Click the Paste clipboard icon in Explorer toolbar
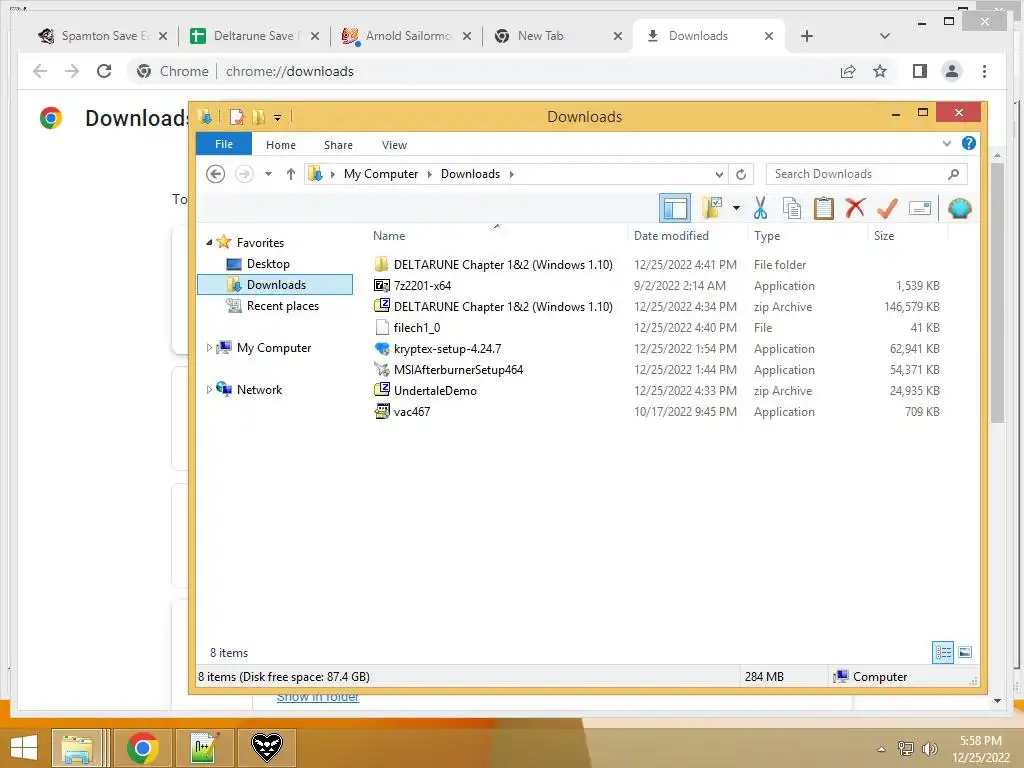The height and width of the screenshot is (768, 1024). pos(824,208)
